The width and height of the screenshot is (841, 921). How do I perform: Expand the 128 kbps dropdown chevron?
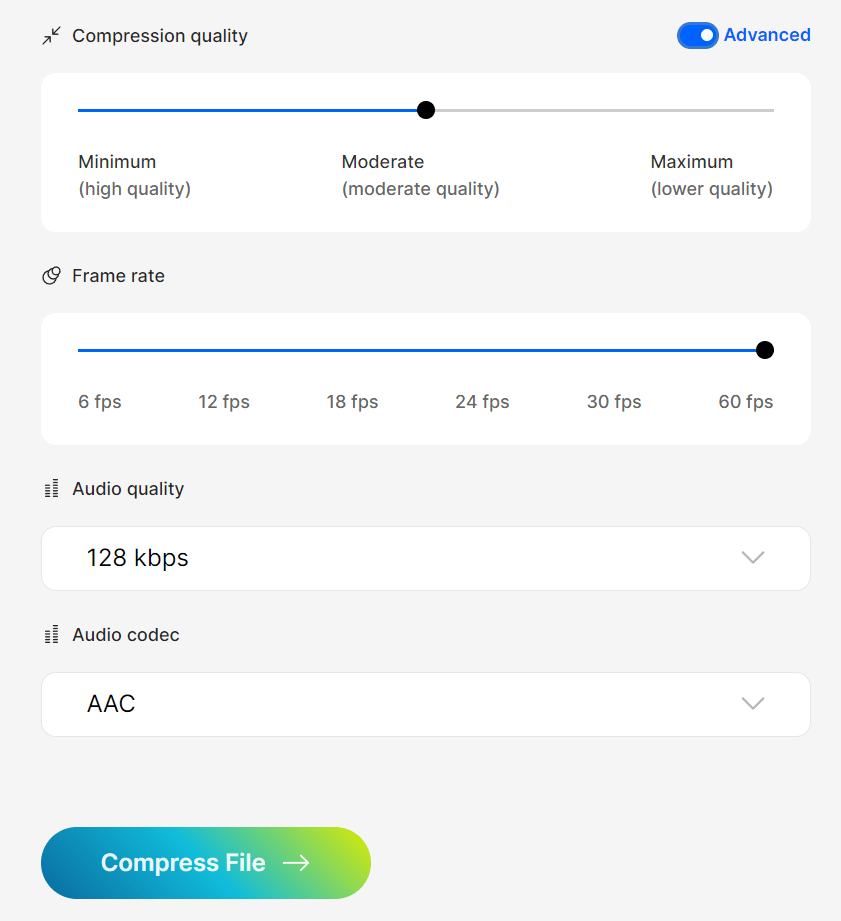click(x=753, y=558)
